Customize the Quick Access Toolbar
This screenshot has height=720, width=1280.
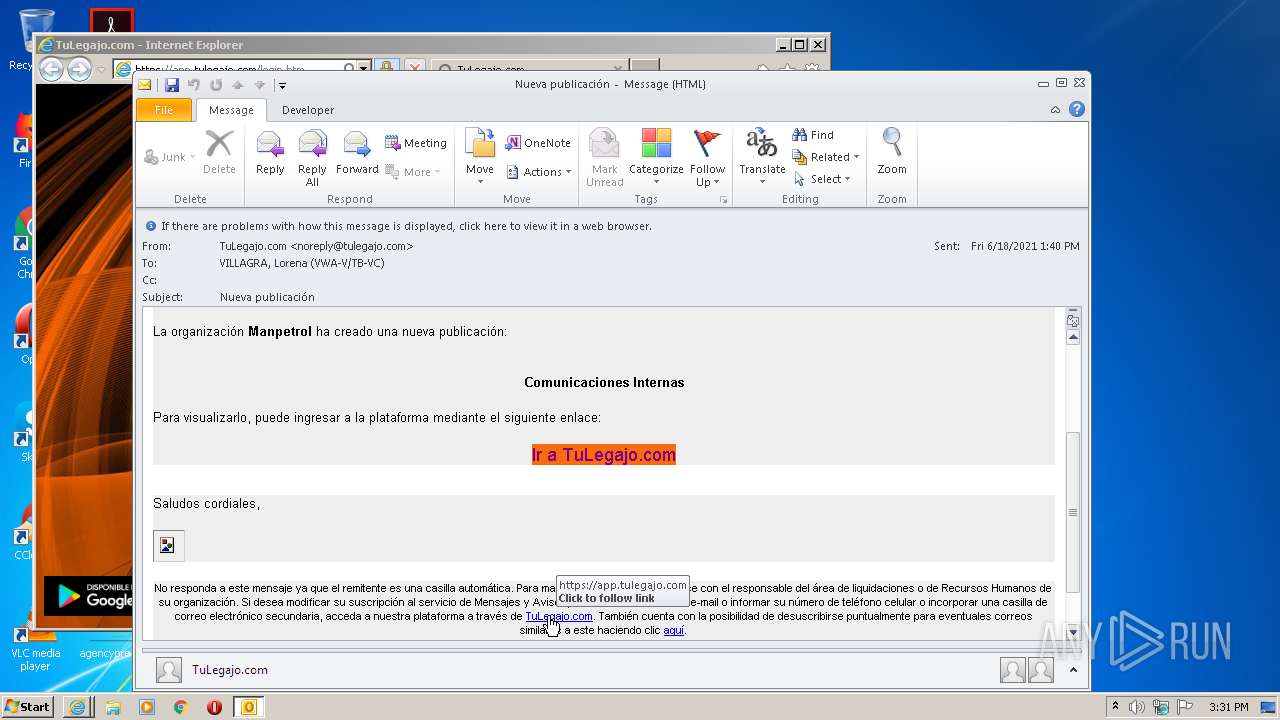point(283,85)
